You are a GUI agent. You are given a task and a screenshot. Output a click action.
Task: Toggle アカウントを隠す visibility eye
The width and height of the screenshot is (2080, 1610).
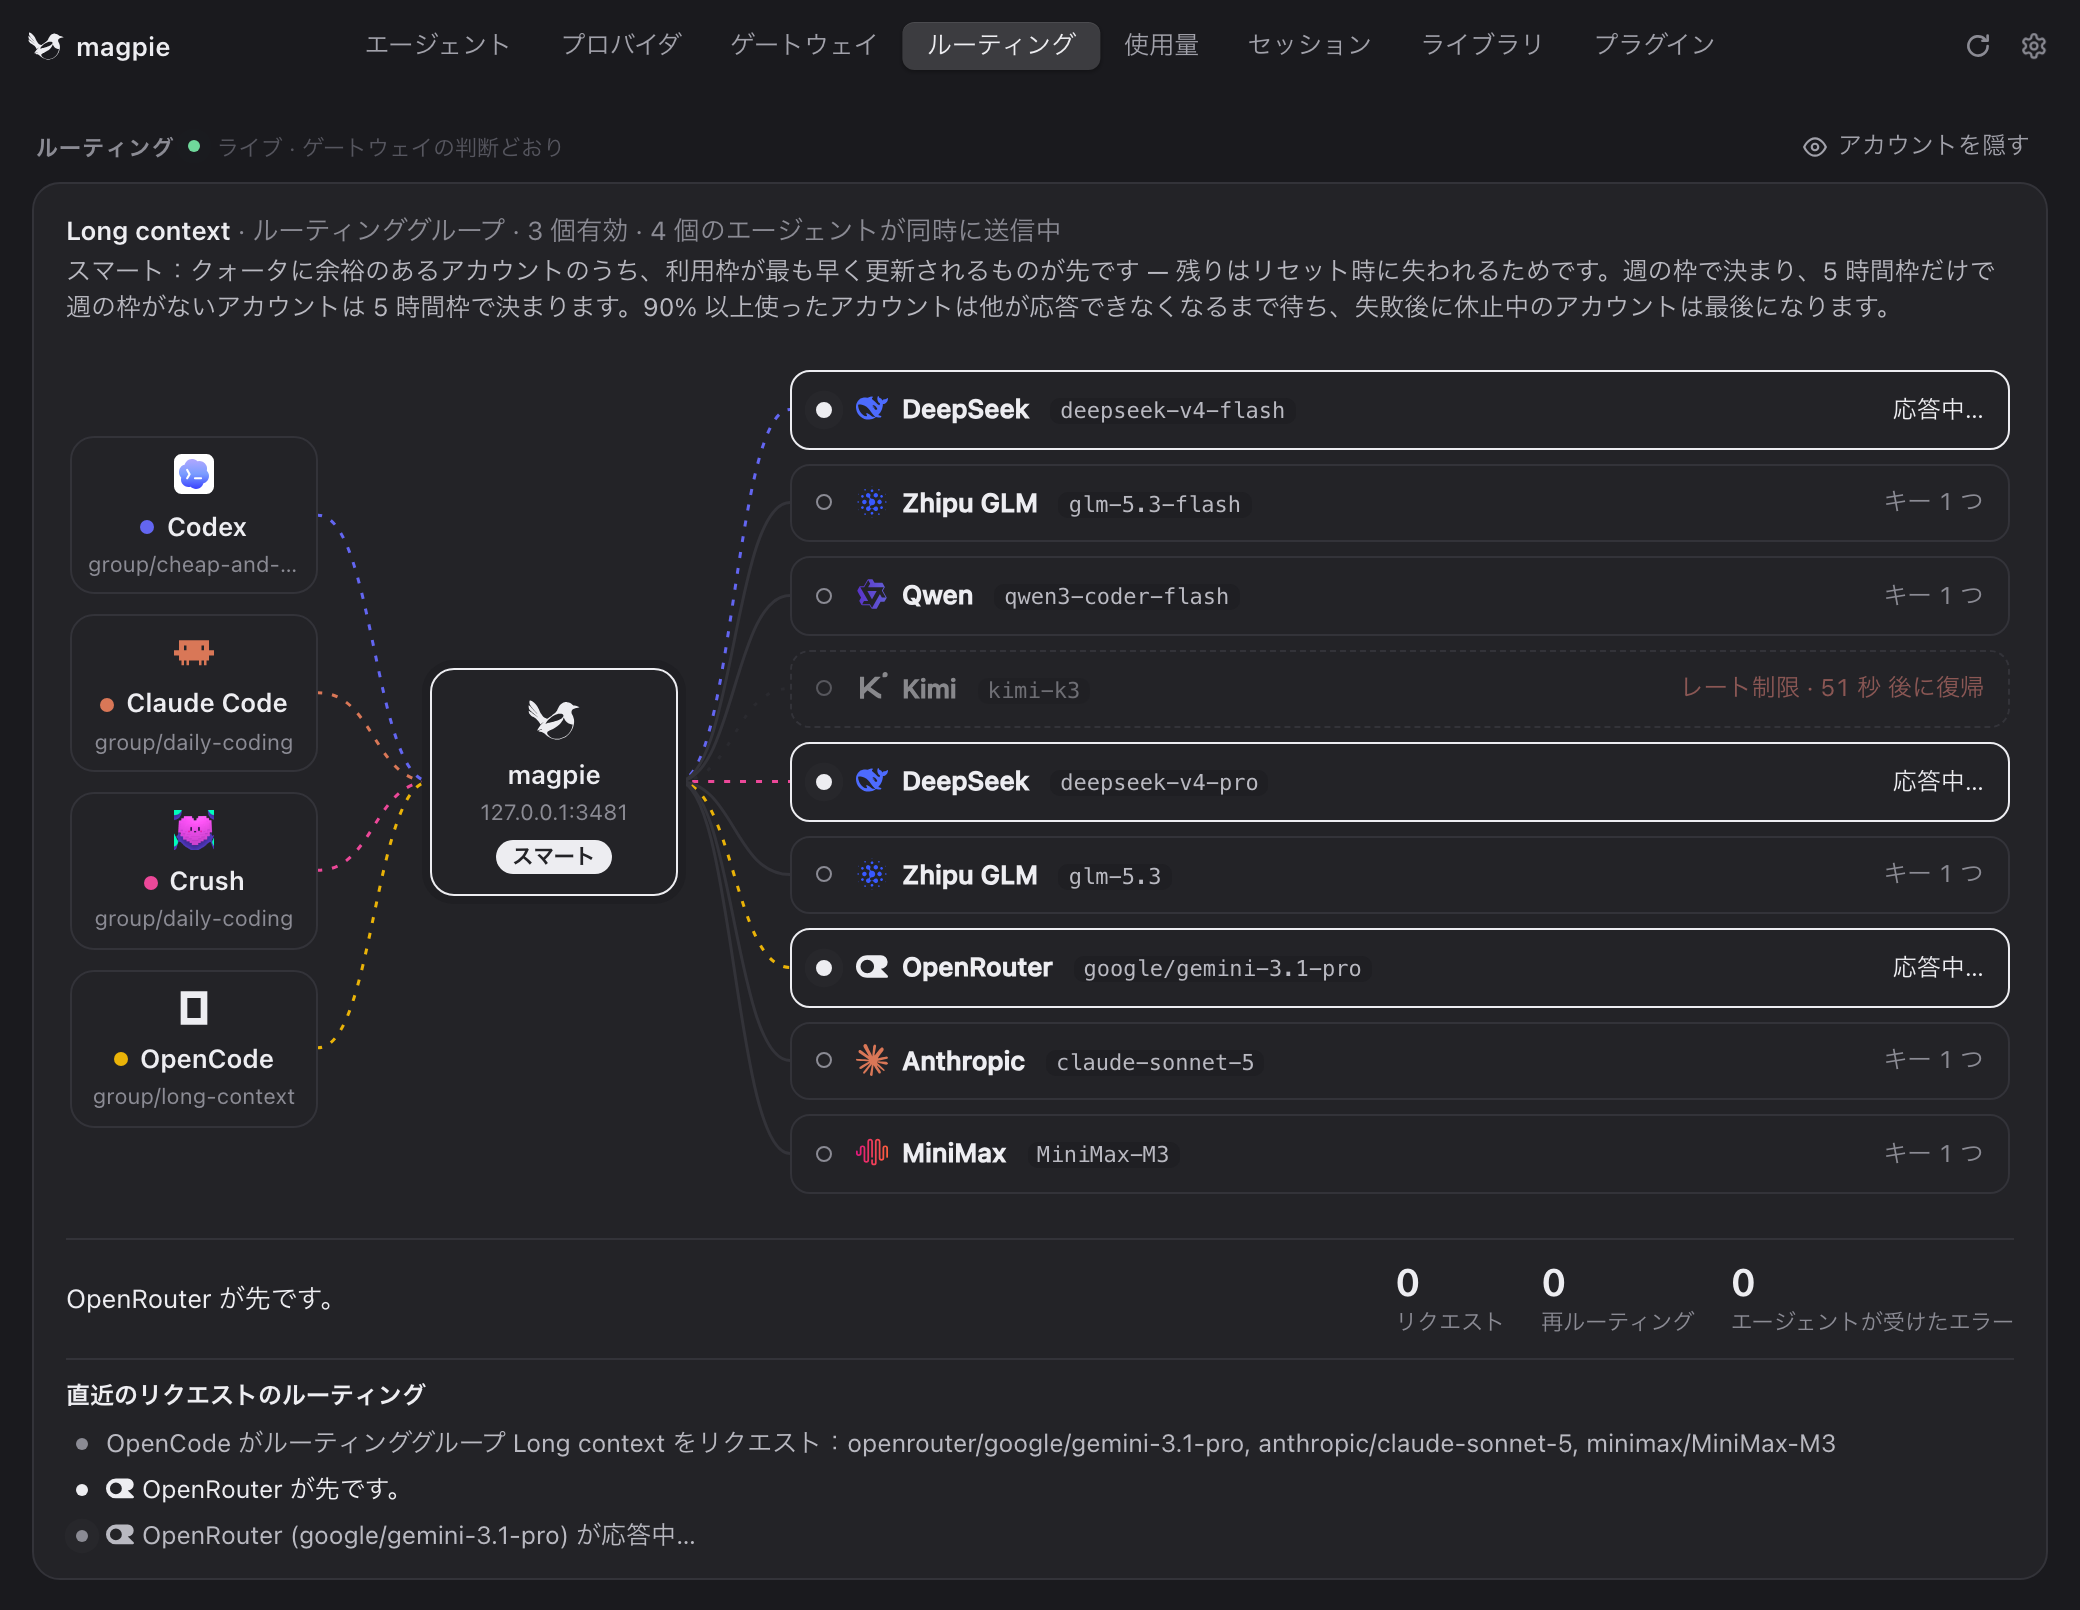point(1814,147)
